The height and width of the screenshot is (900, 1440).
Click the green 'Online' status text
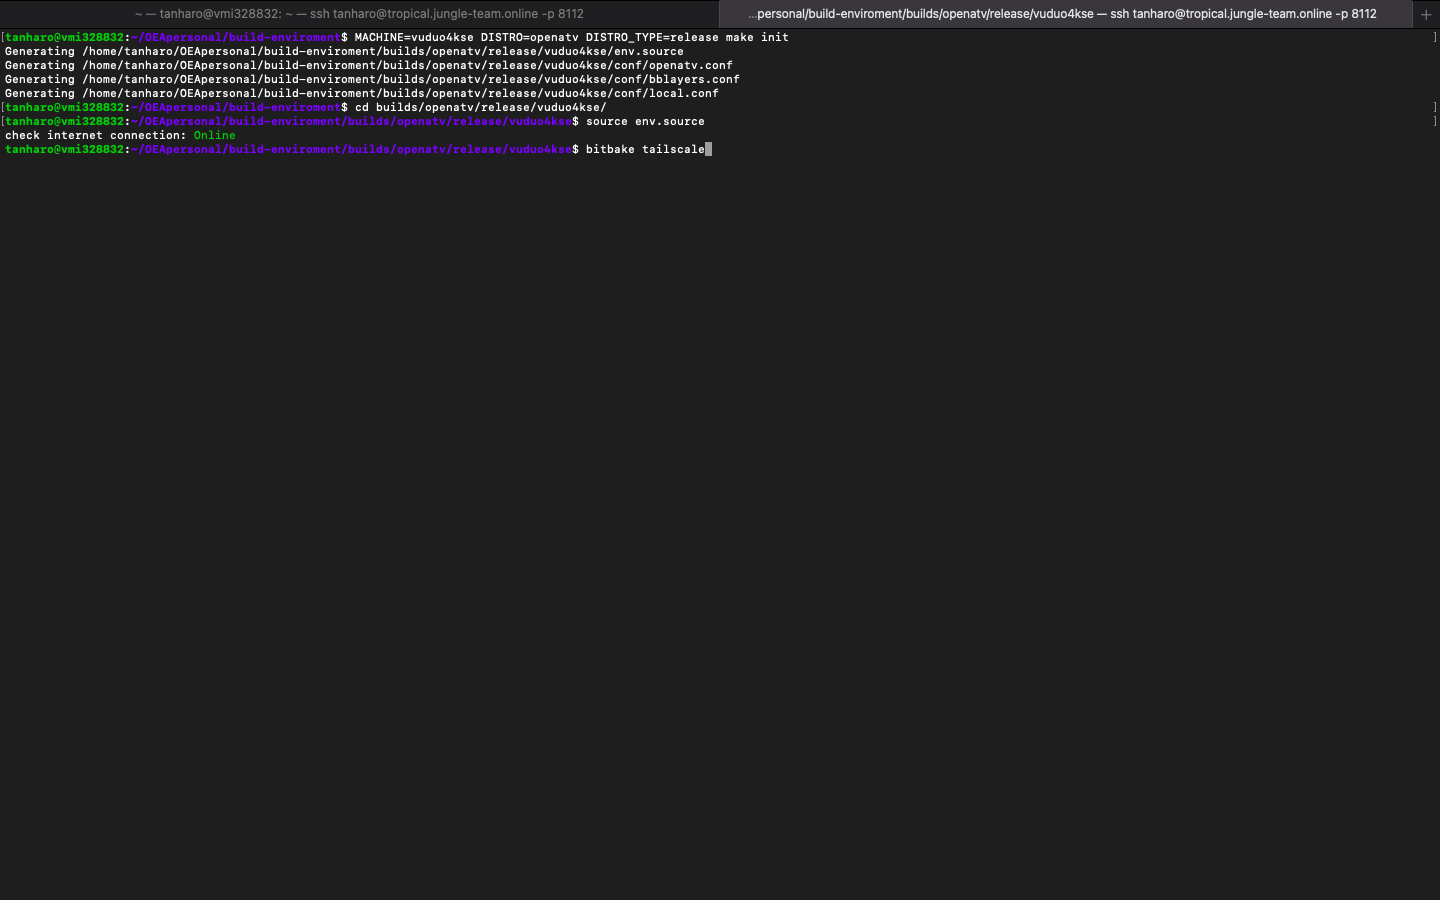pyautogui.click(x=214, y=135)
